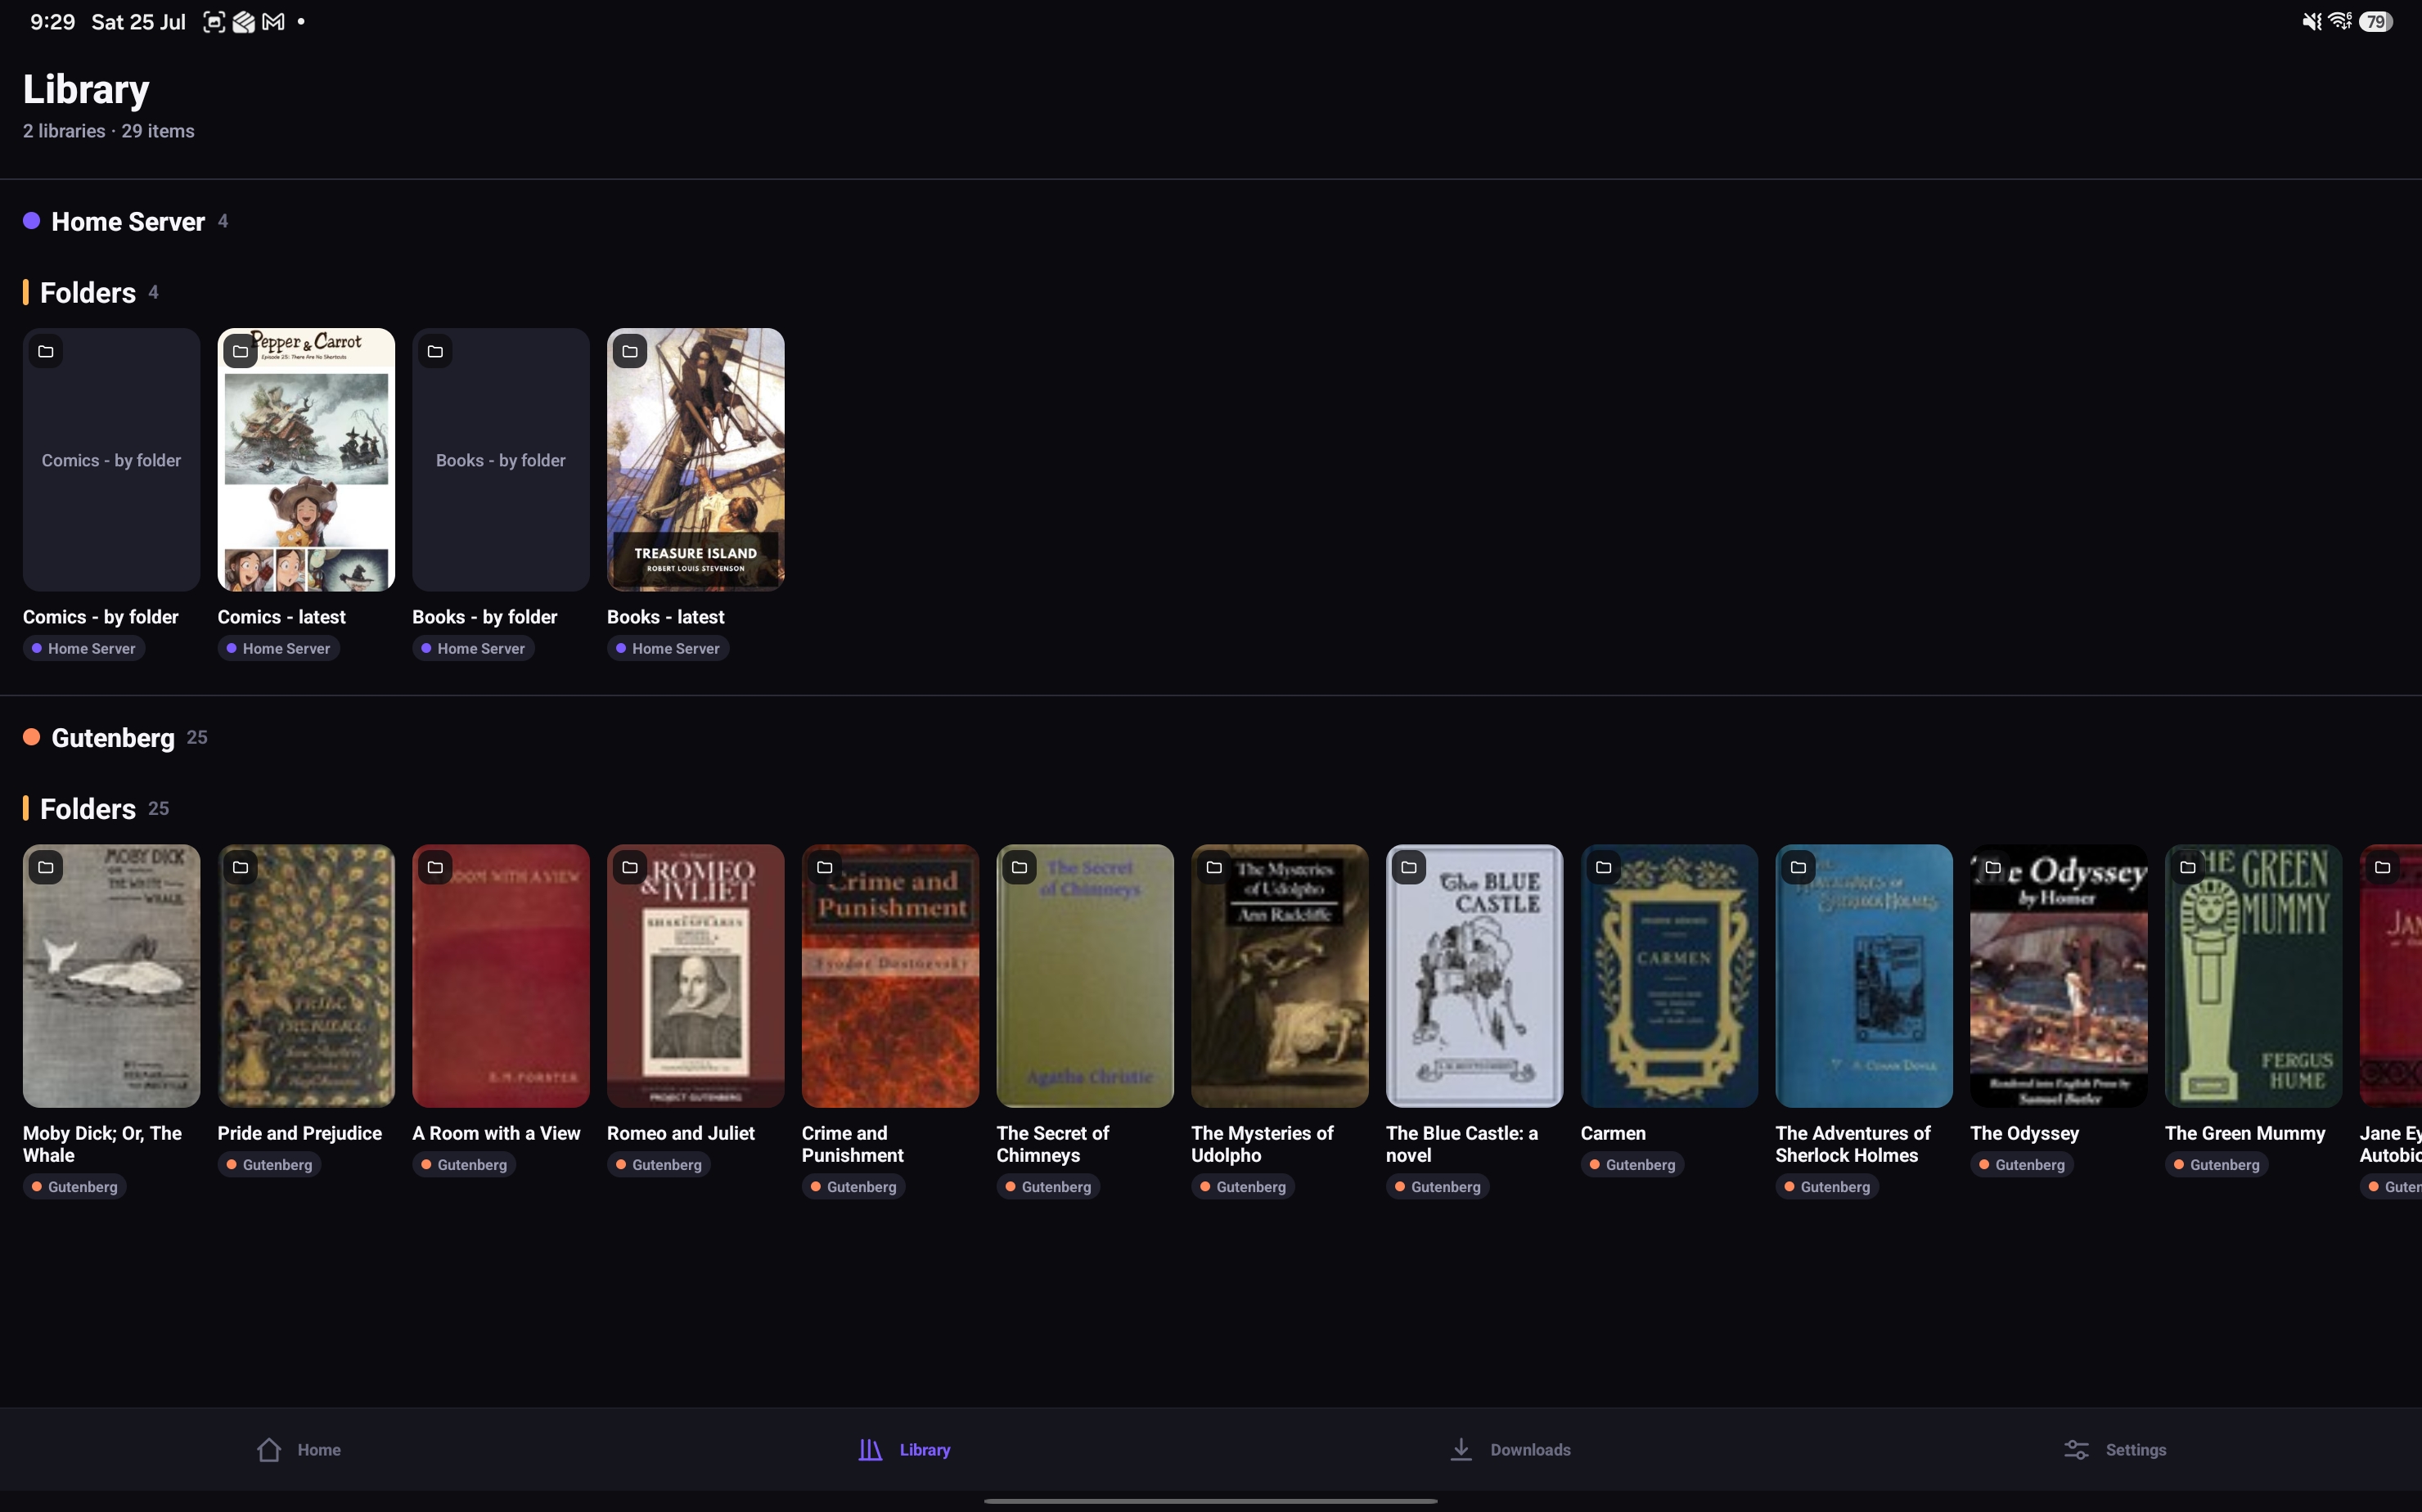Tap folder icon on Comics - latest cover

click(x=240, y=351)
